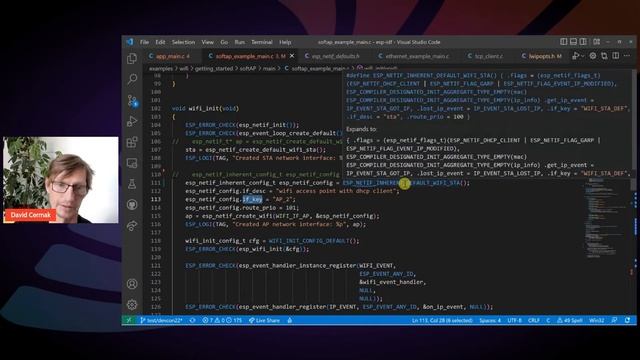Expand the 'wifi' breadcrumb segment

(184, 69)
